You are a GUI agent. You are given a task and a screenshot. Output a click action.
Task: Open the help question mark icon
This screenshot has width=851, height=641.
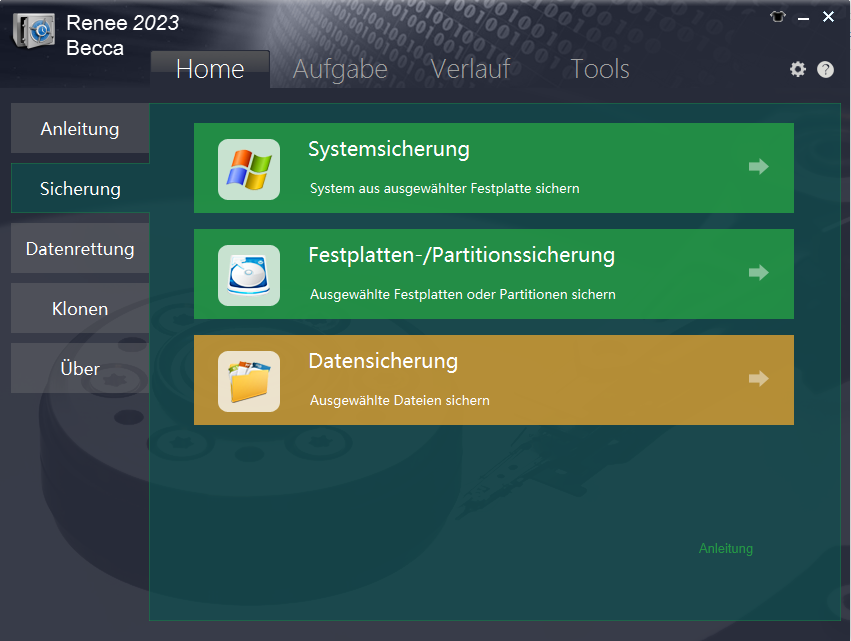825,69
